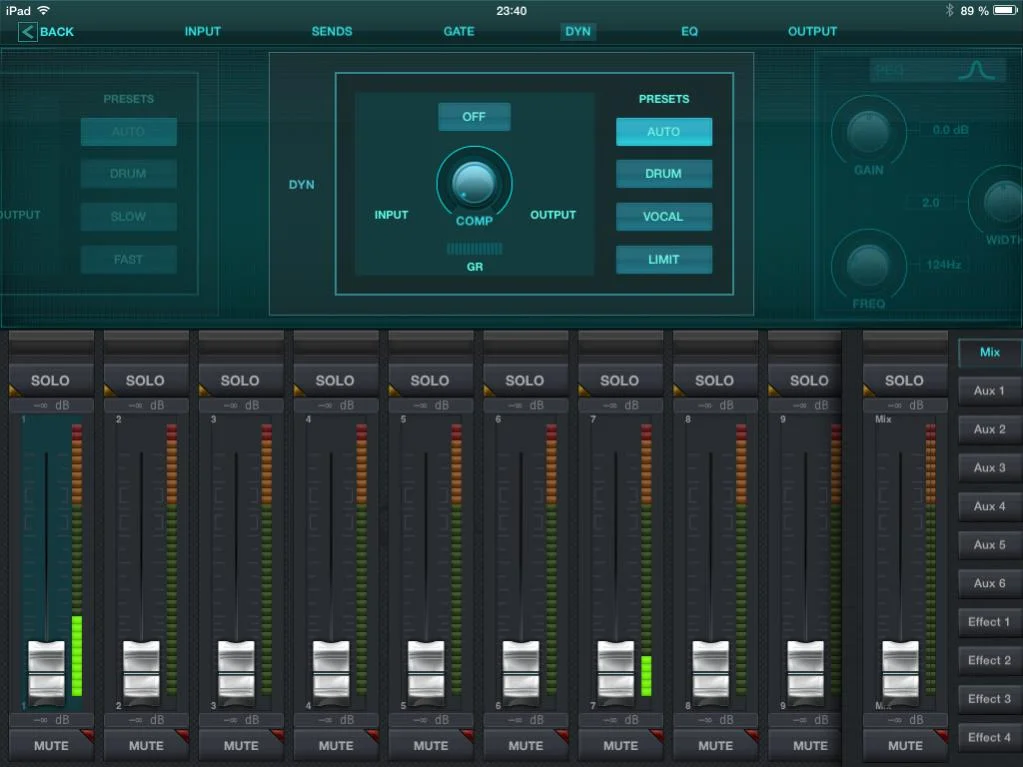The width and height of the screenshot is (1023, 767).
Task: Click the EQ Freq knob
Action: click(x=868, y=265)
